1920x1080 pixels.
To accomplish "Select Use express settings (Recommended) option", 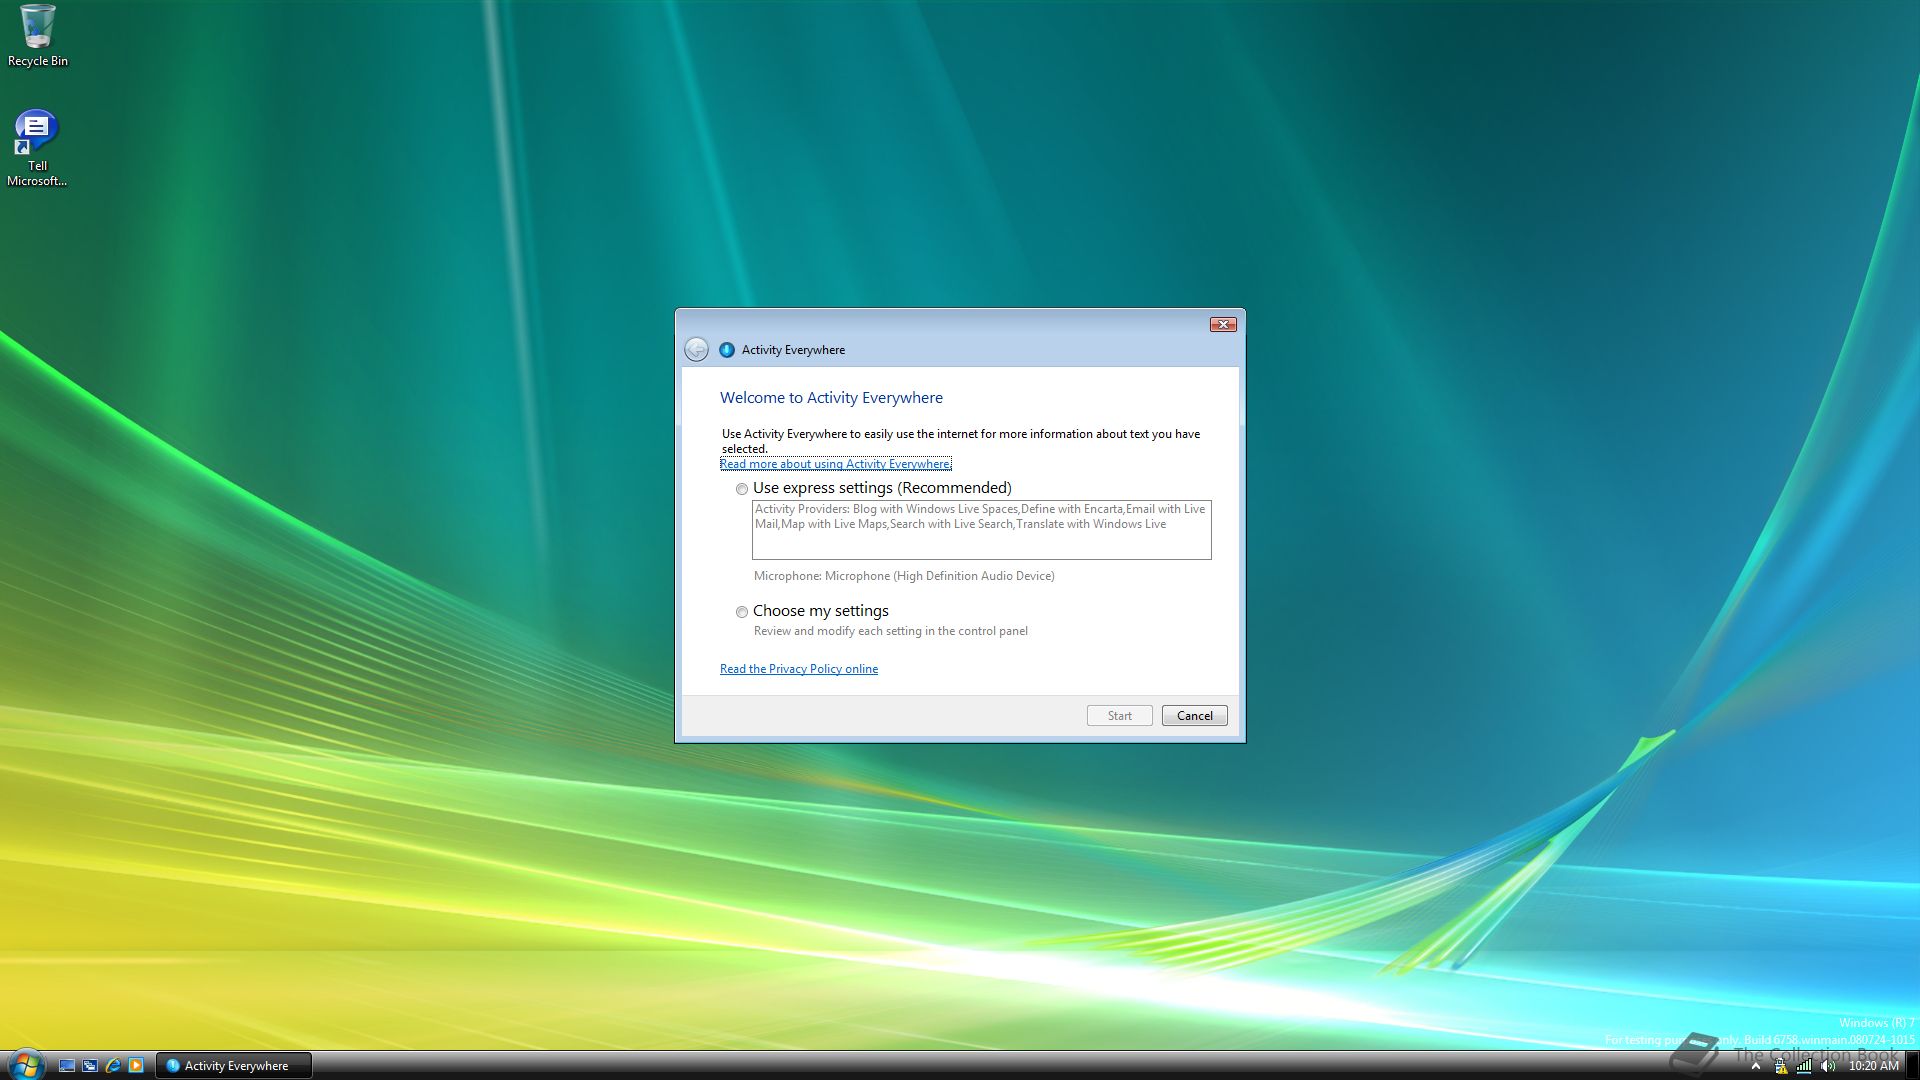I will tap(874, 488).
